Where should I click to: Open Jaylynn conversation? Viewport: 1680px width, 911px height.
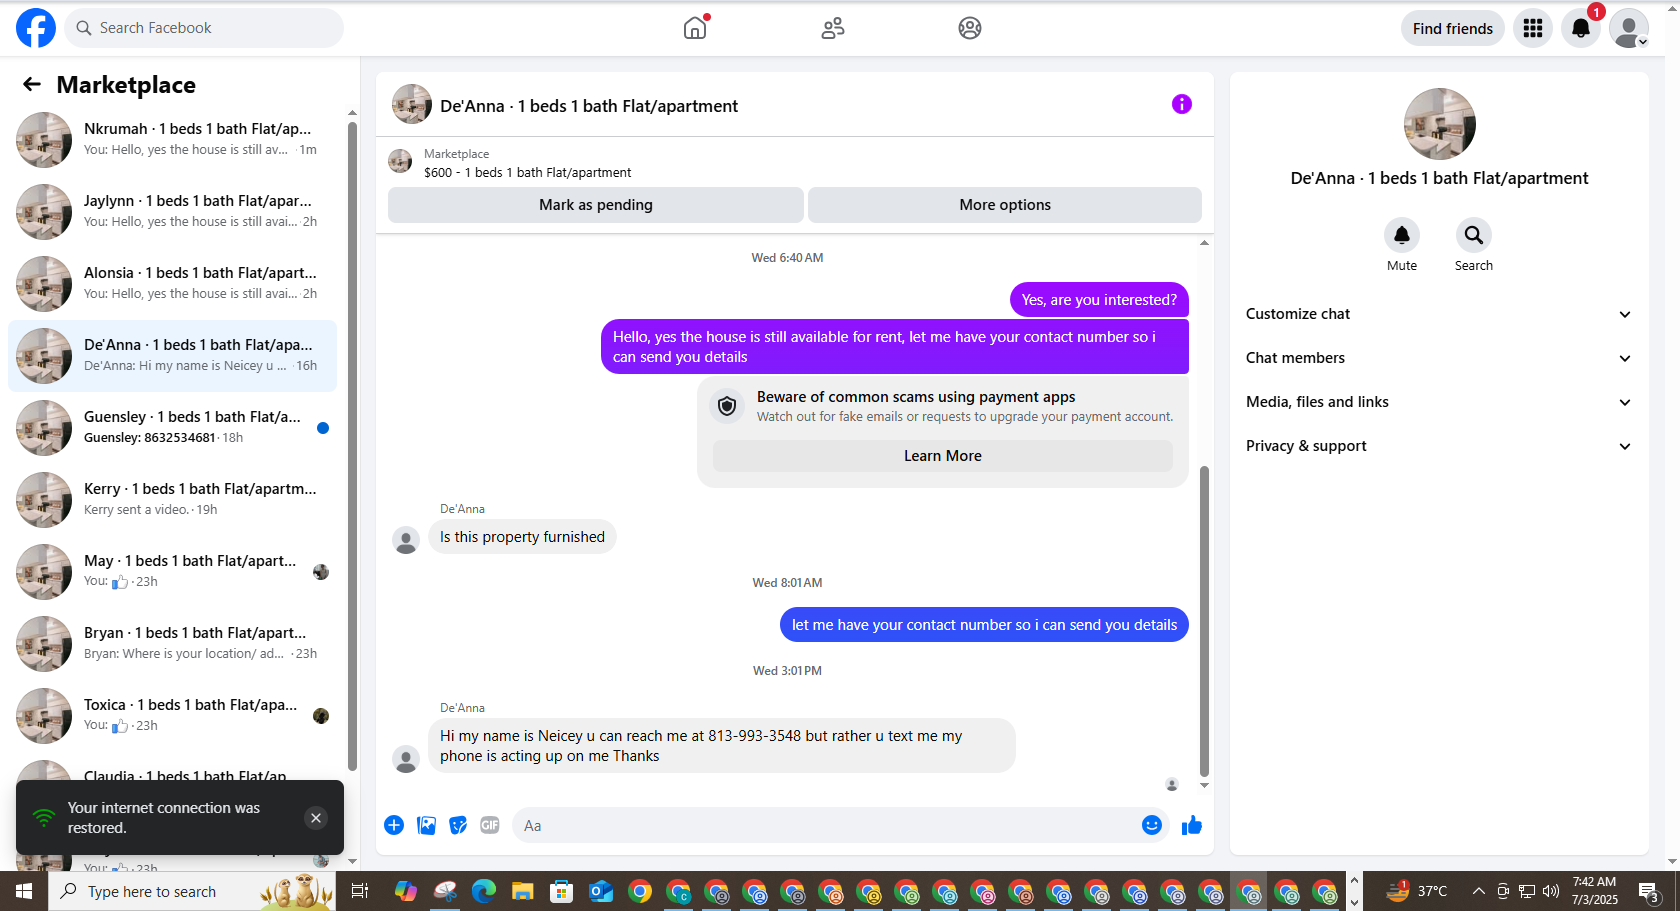(173, 212)
